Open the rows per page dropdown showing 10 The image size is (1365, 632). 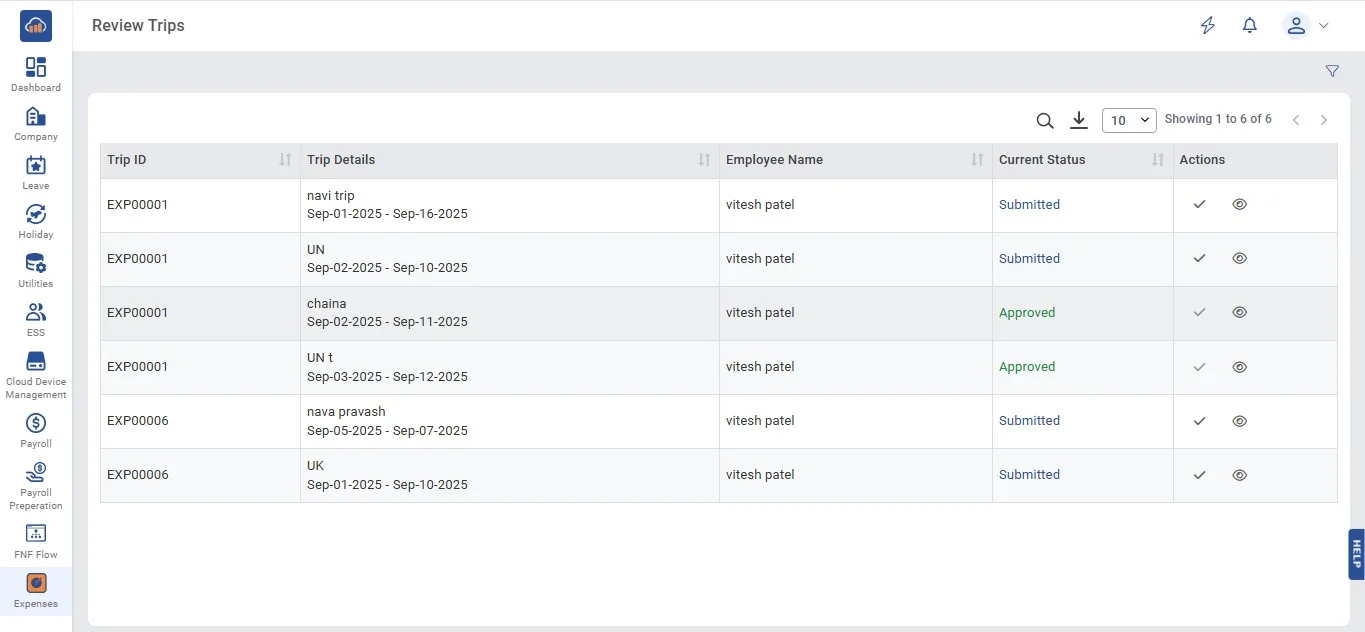click(x=1128, y=120)
